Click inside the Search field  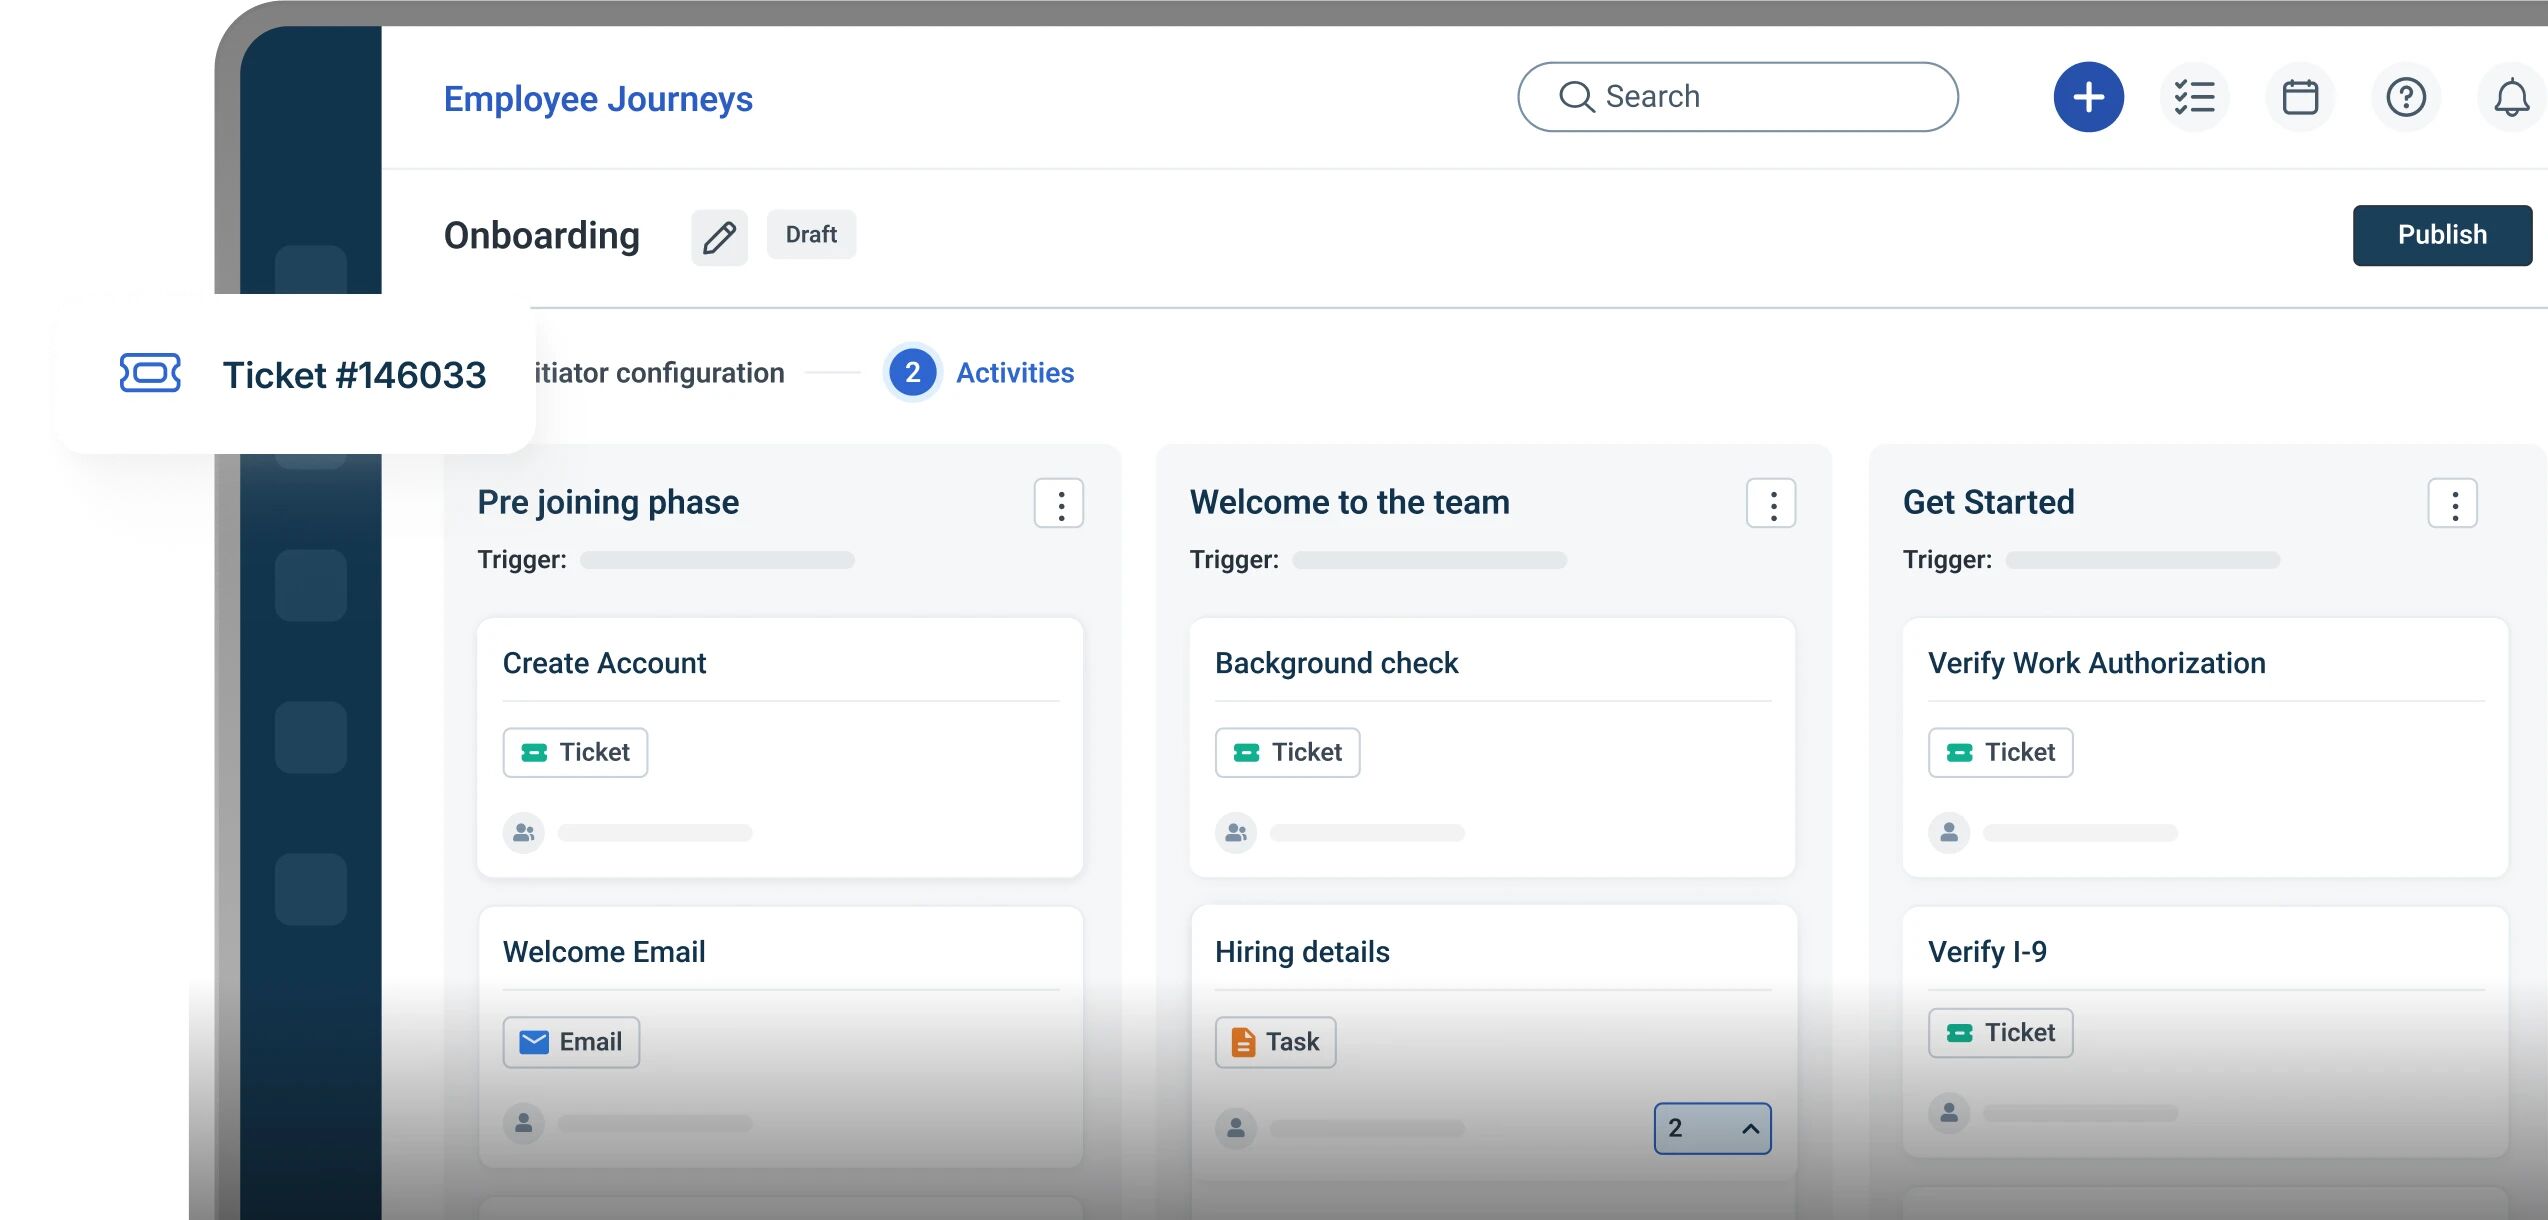coord(1738,97)
